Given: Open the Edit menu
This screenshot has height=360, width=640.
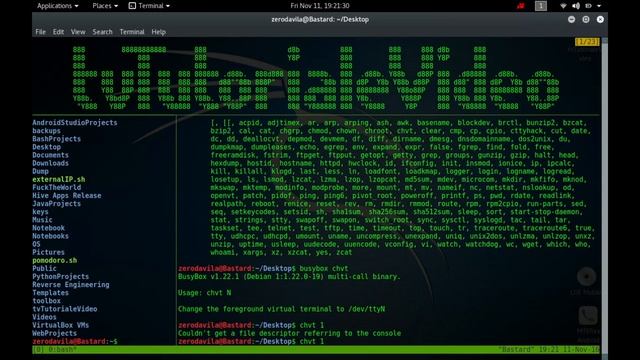Looking at the screenshot, I should [58, 32].
